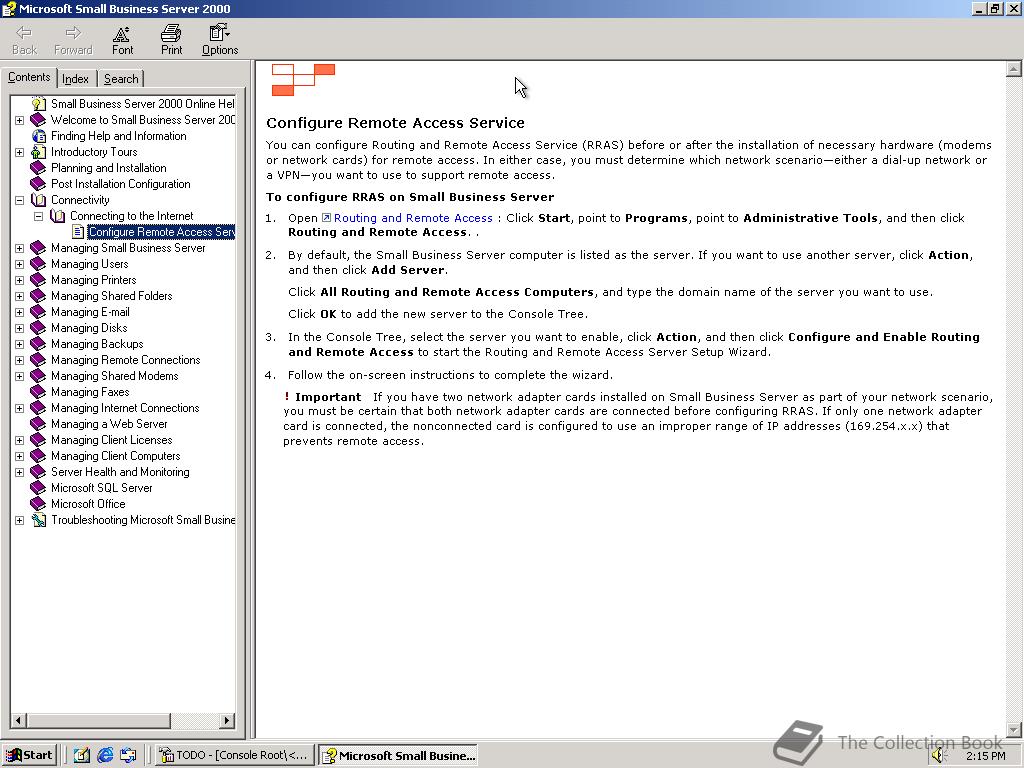Expand Troubleshooting Microsoft Small Business node
The width and height of the screenshot is (1024, 768).
pyautogui.click(x=20, y=520)
